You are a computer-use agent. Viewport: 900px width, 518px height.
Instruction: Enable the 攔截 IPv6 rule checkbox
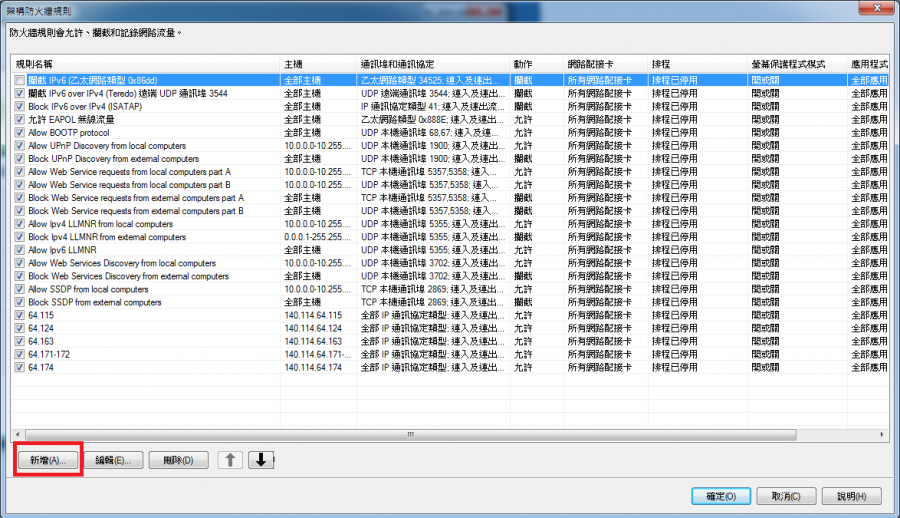pos(20,79)
